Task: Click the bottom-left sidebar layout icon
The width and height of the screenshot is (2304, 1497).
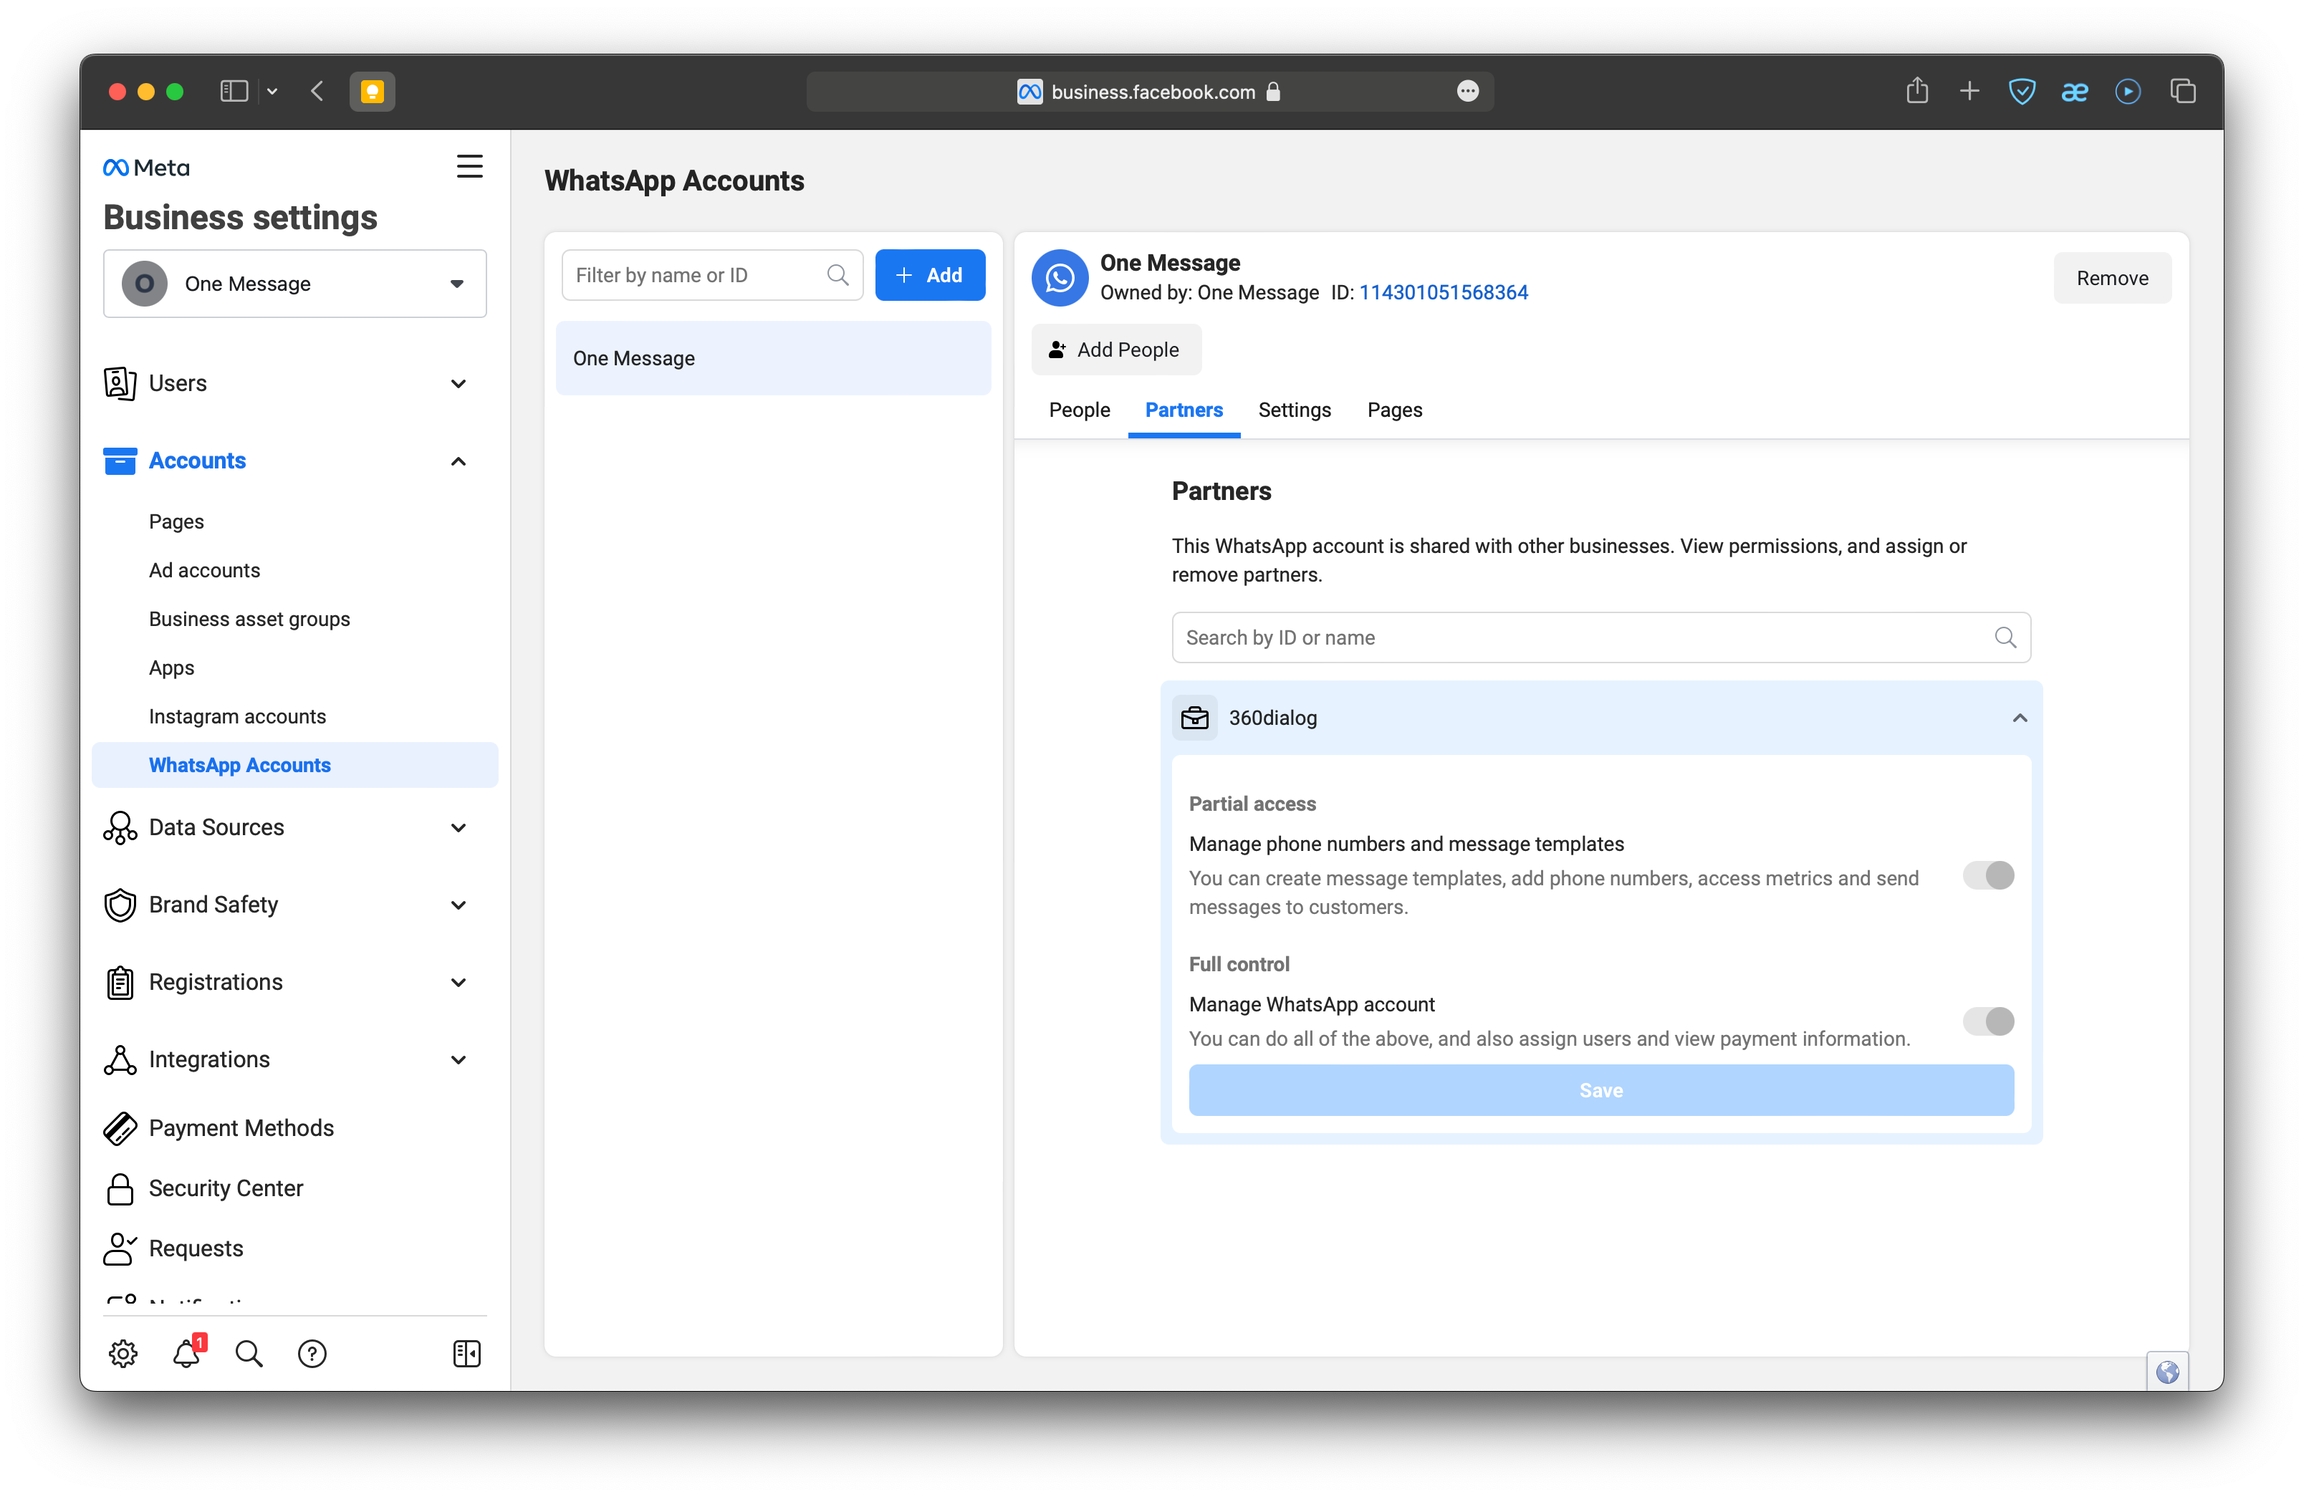Action: [x=466, y=1353]
